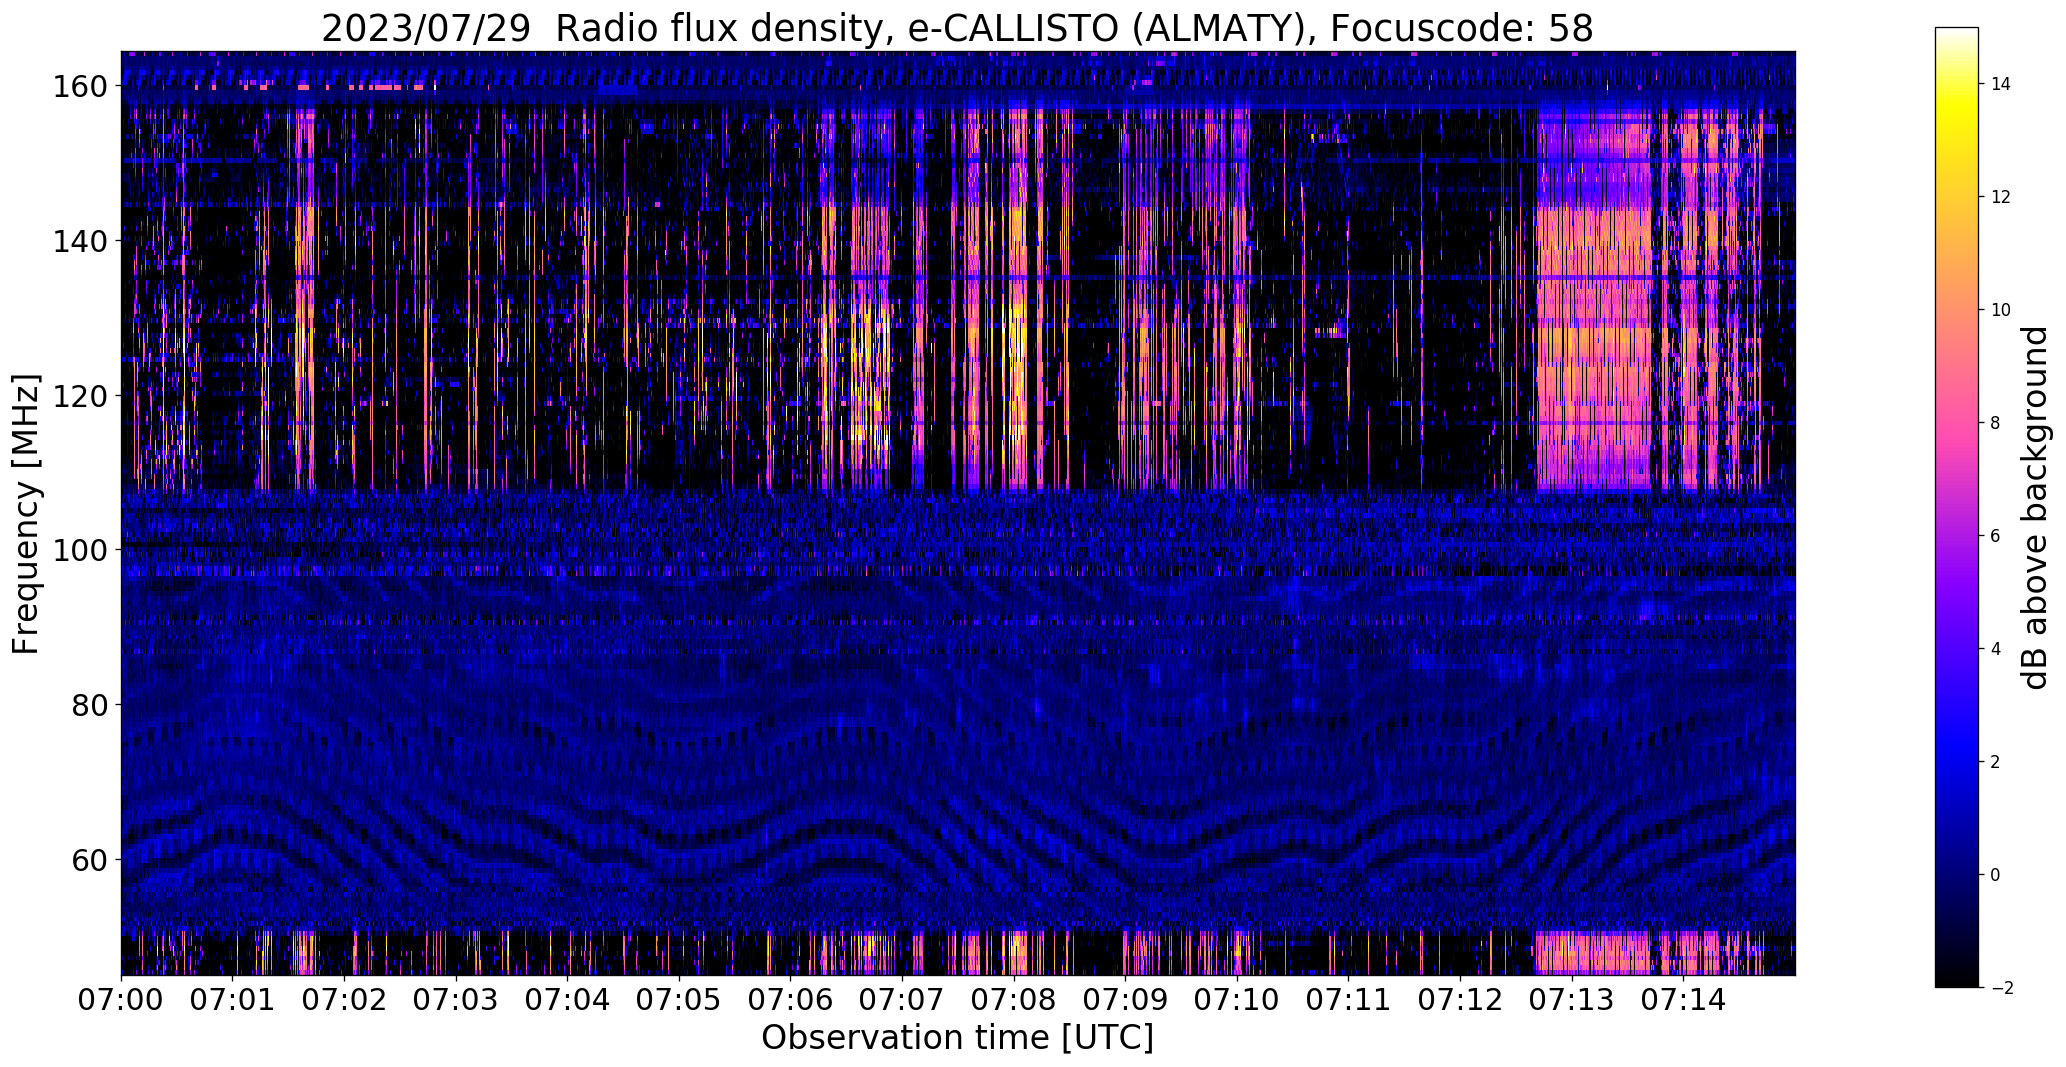Click the 60 frequency tick label
This screenshot has height=1067, width=2066.
click(x=89, y=859)
